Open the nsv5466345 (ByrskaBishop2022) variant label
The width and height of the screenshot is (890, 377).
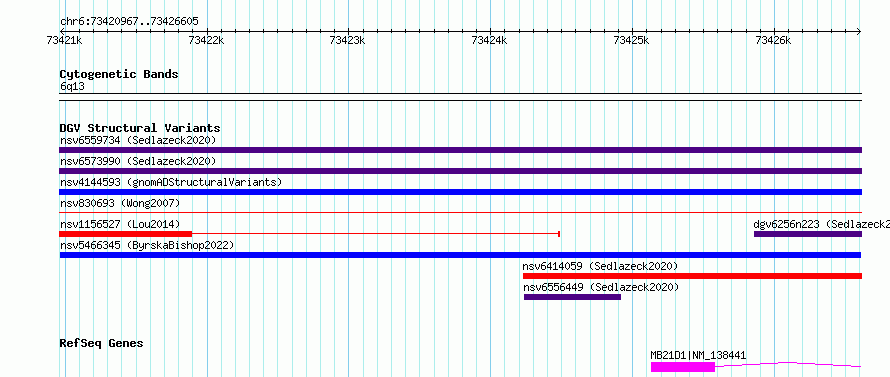147,245
